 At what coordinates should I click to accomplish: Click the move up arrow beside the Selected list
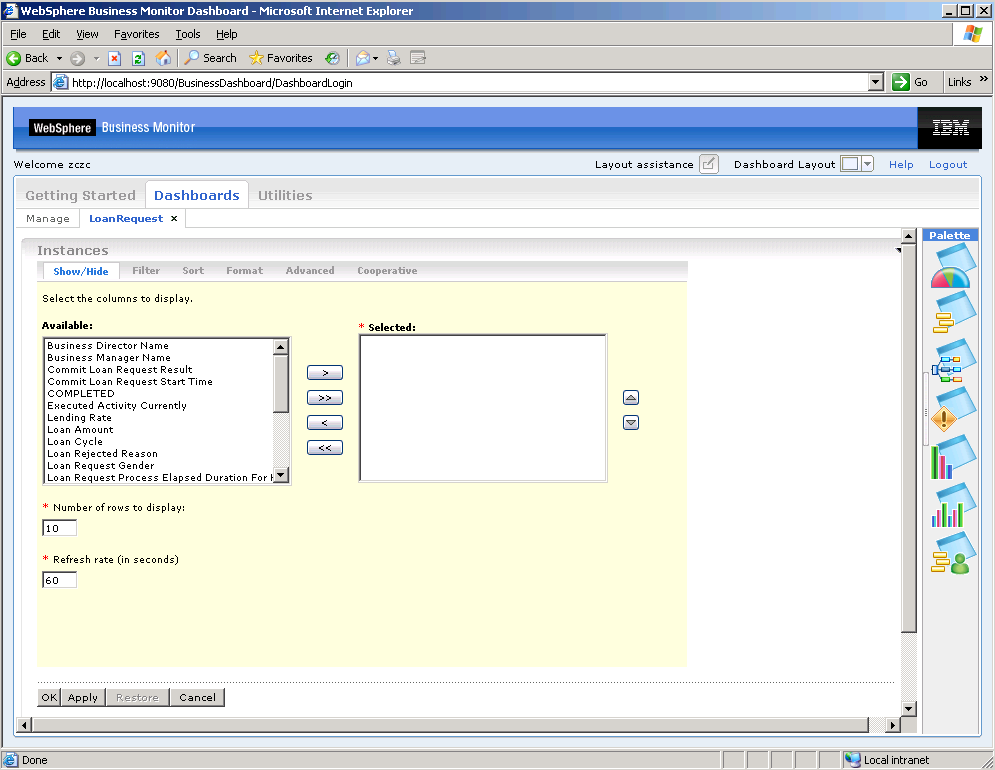click(x=631, y=398)
